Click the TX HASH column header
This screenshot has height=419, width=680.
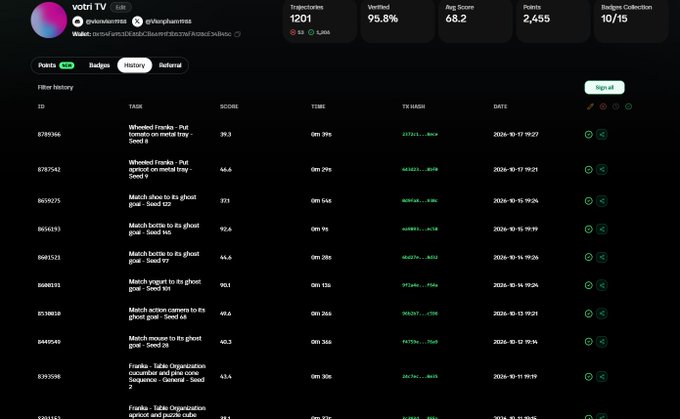pyautogui.click(x=413, y=106)
